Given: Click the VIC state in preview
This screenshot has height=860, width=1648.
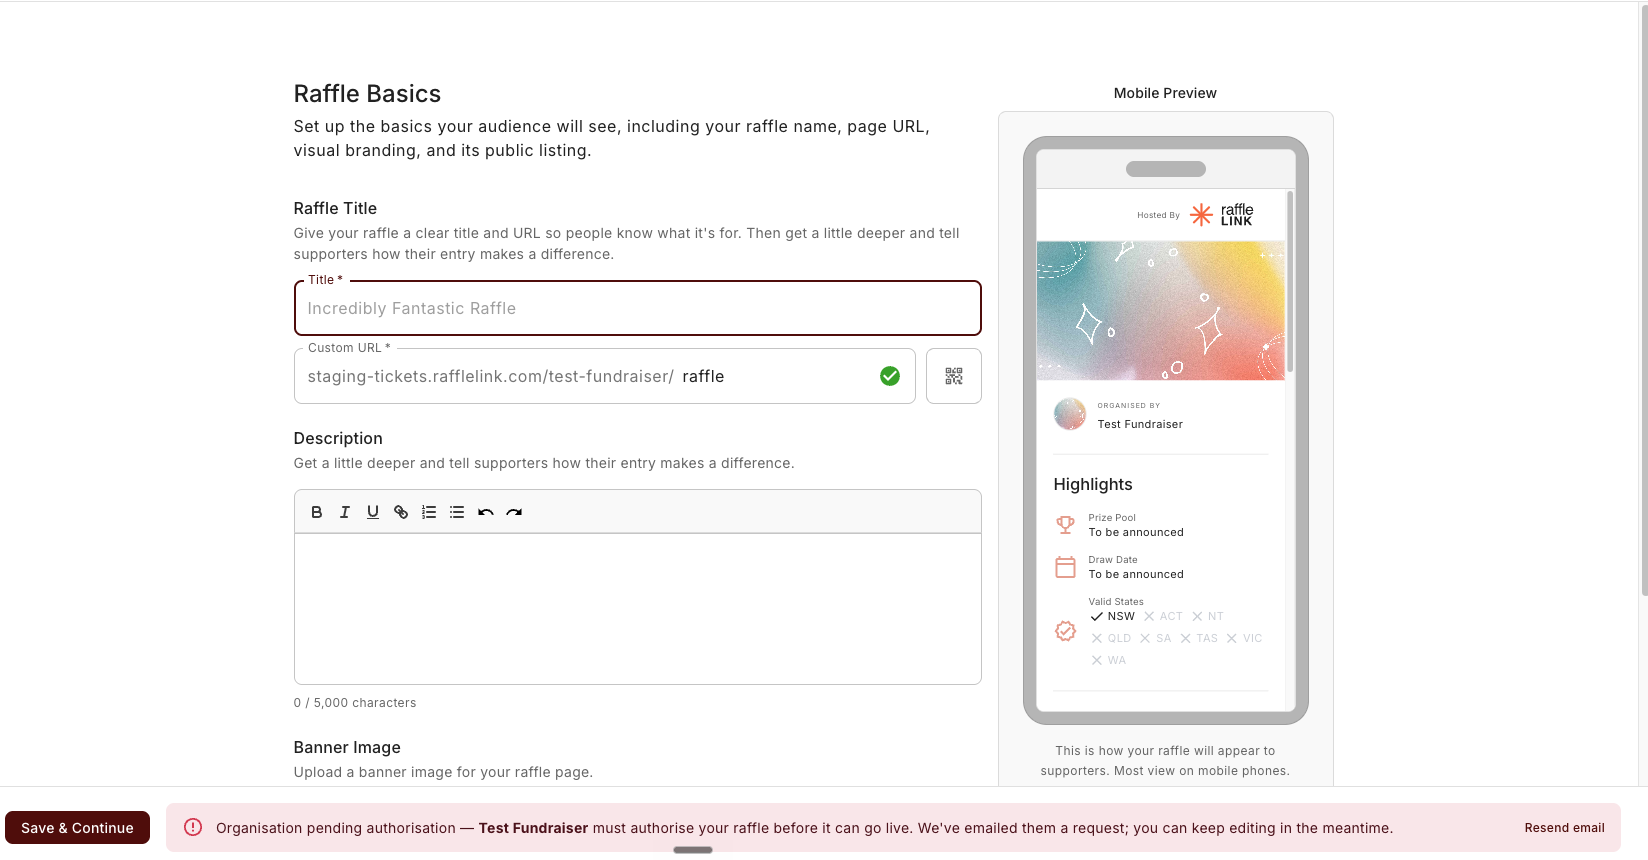Looking at the screenshot, I should click(1244, 638).
